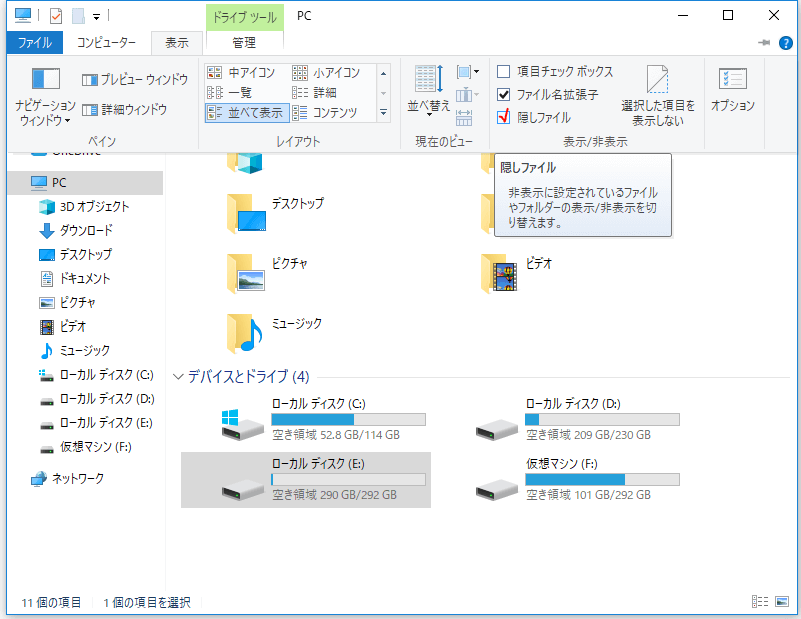Switch to the Manage (管理) tab
This screenshot has width=801, height=619.
pos(244,43)
